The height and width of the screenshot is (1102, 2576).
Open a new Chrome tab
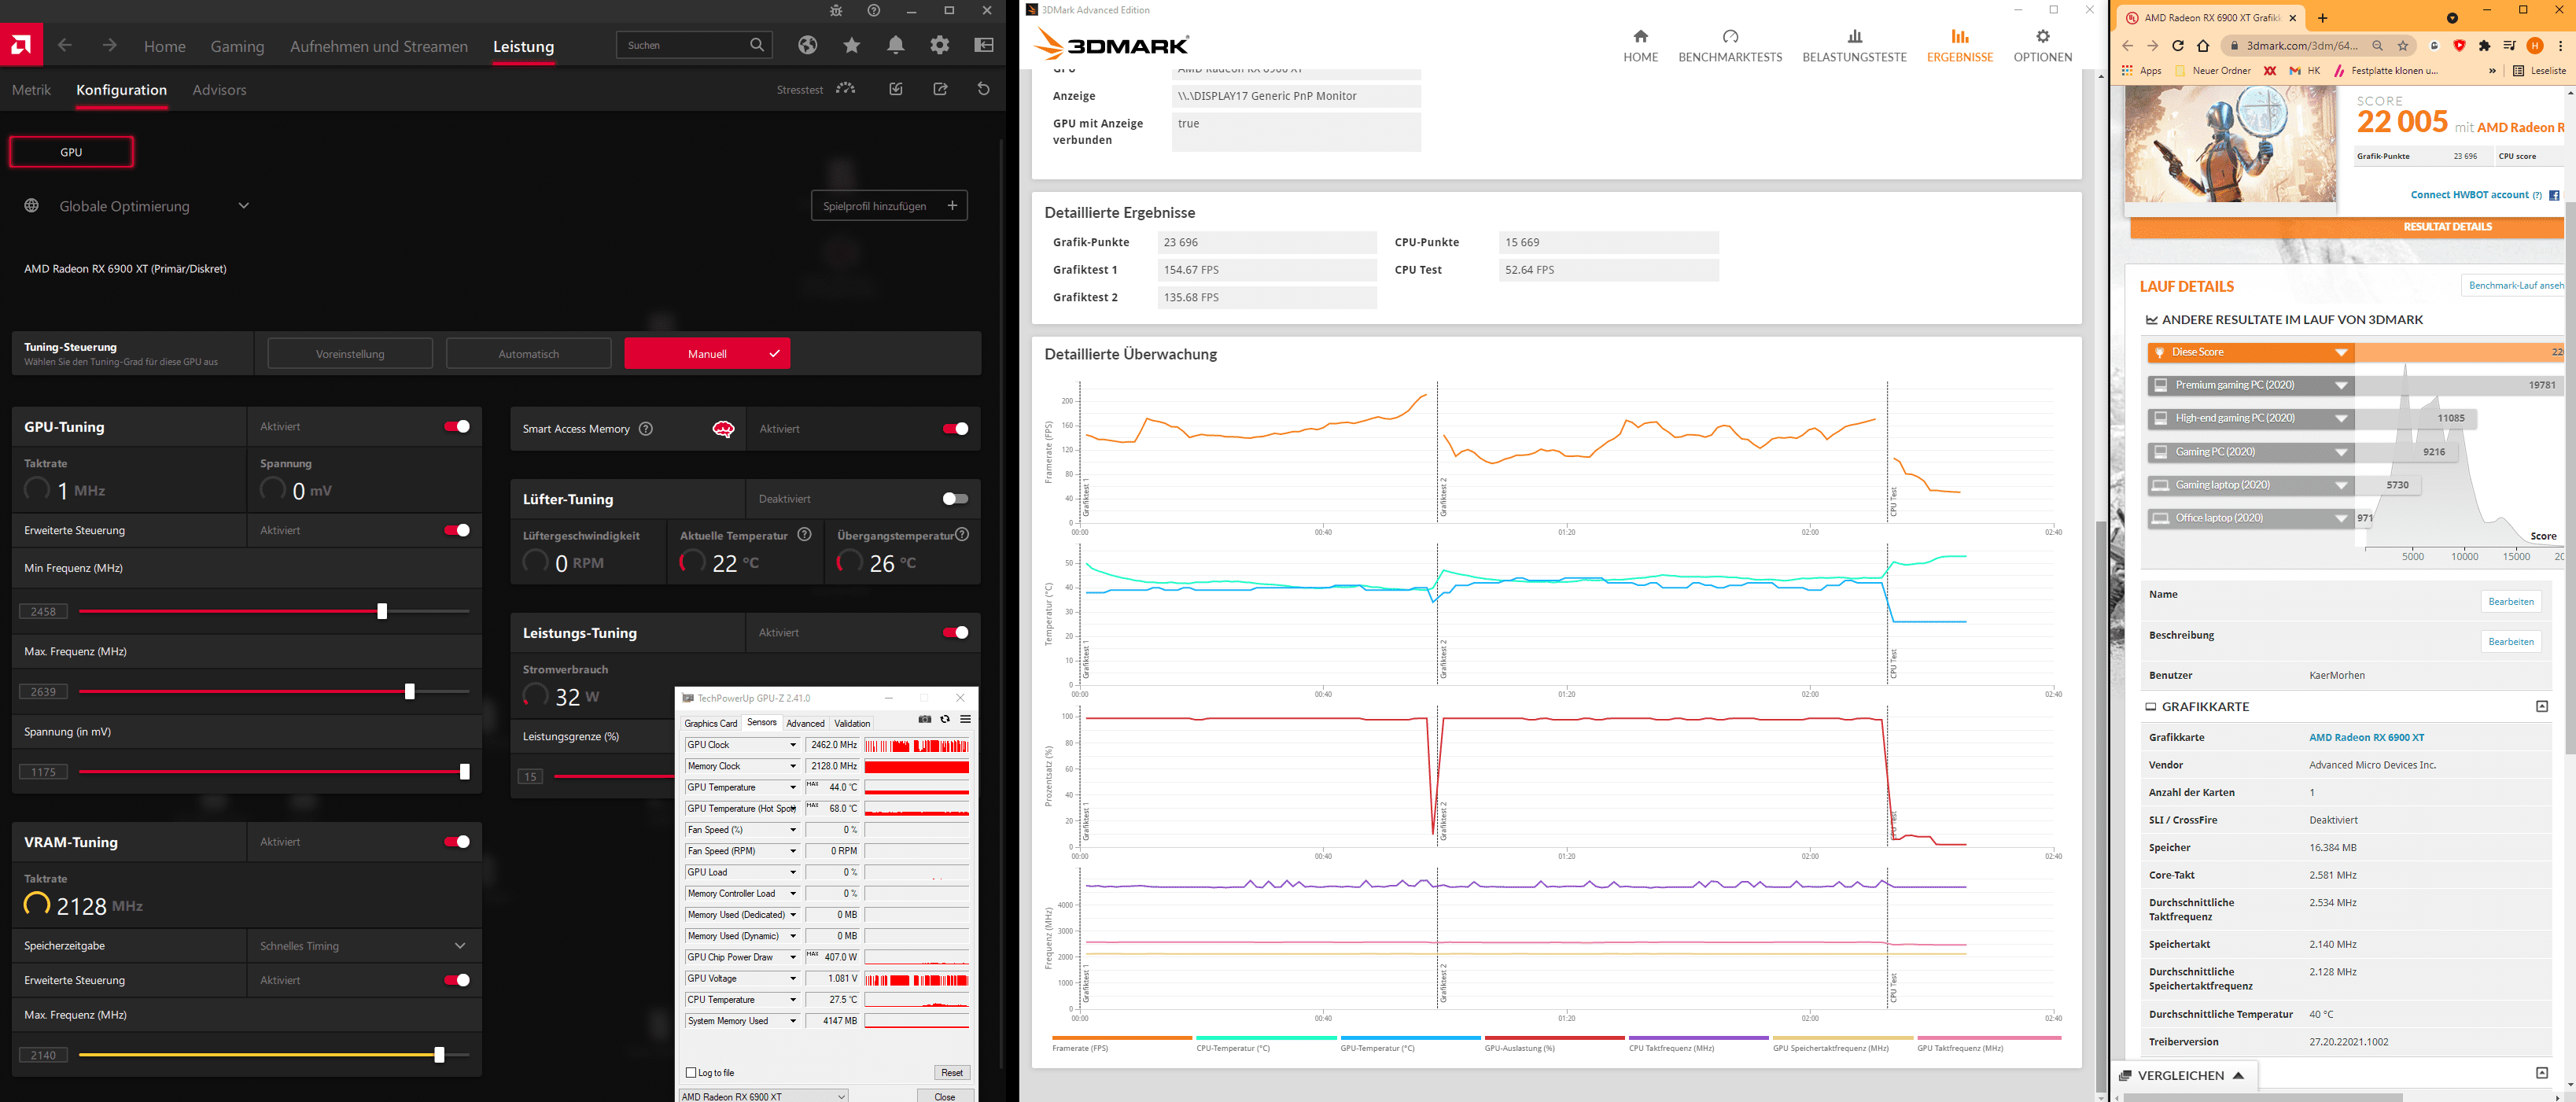coord(2322,18)
